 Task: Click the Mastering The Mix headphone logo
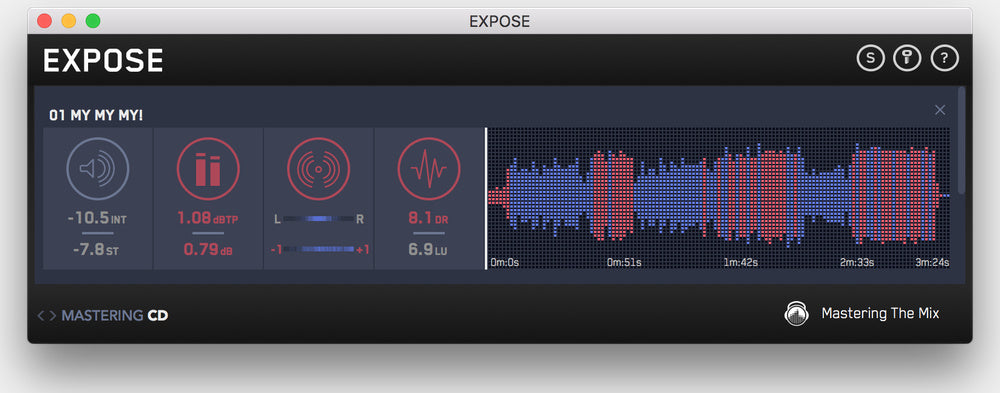pos(797,313)
